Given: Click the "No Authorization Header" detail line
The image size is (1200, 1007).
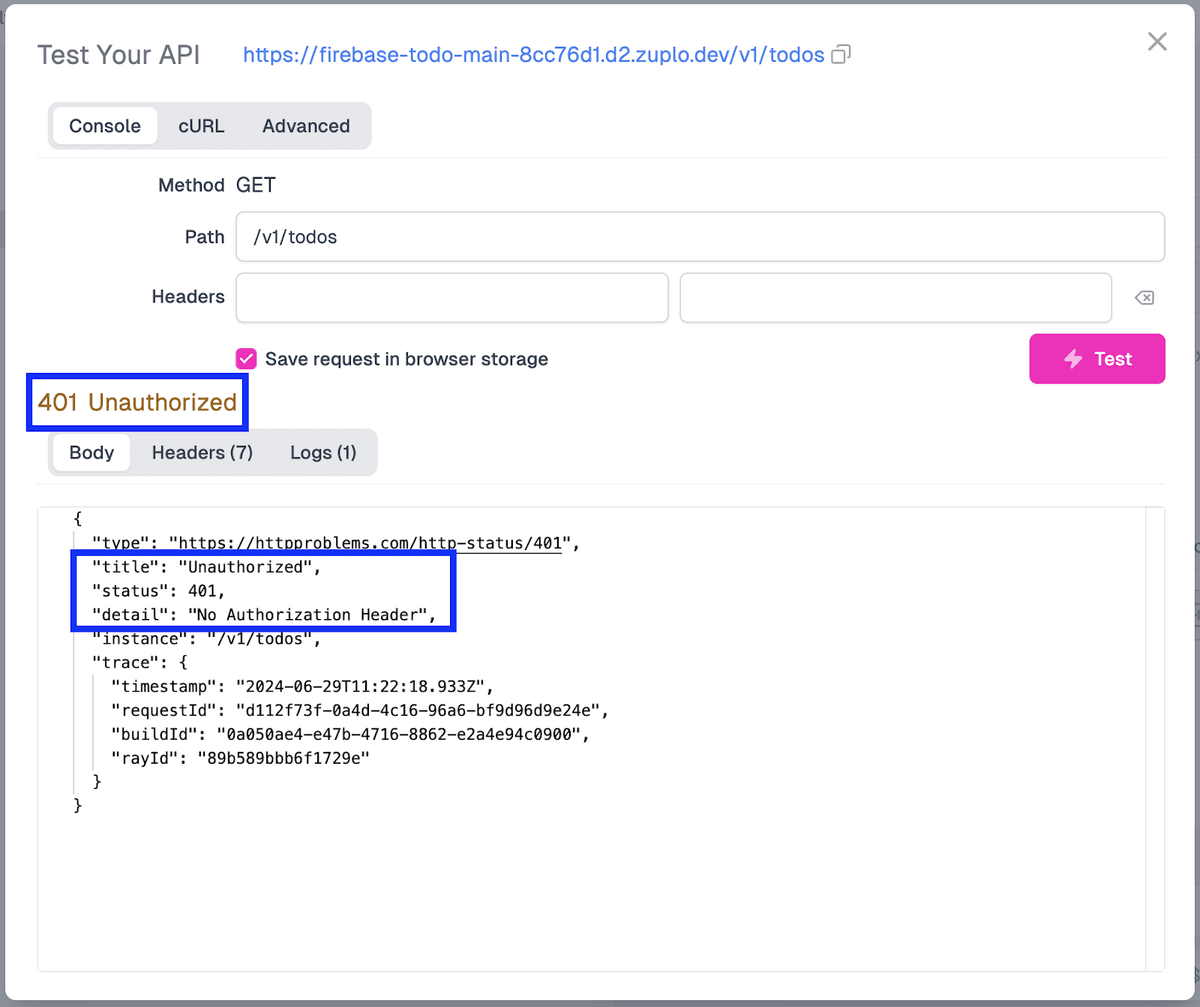Looking at the screenshot, I should 264,615.
